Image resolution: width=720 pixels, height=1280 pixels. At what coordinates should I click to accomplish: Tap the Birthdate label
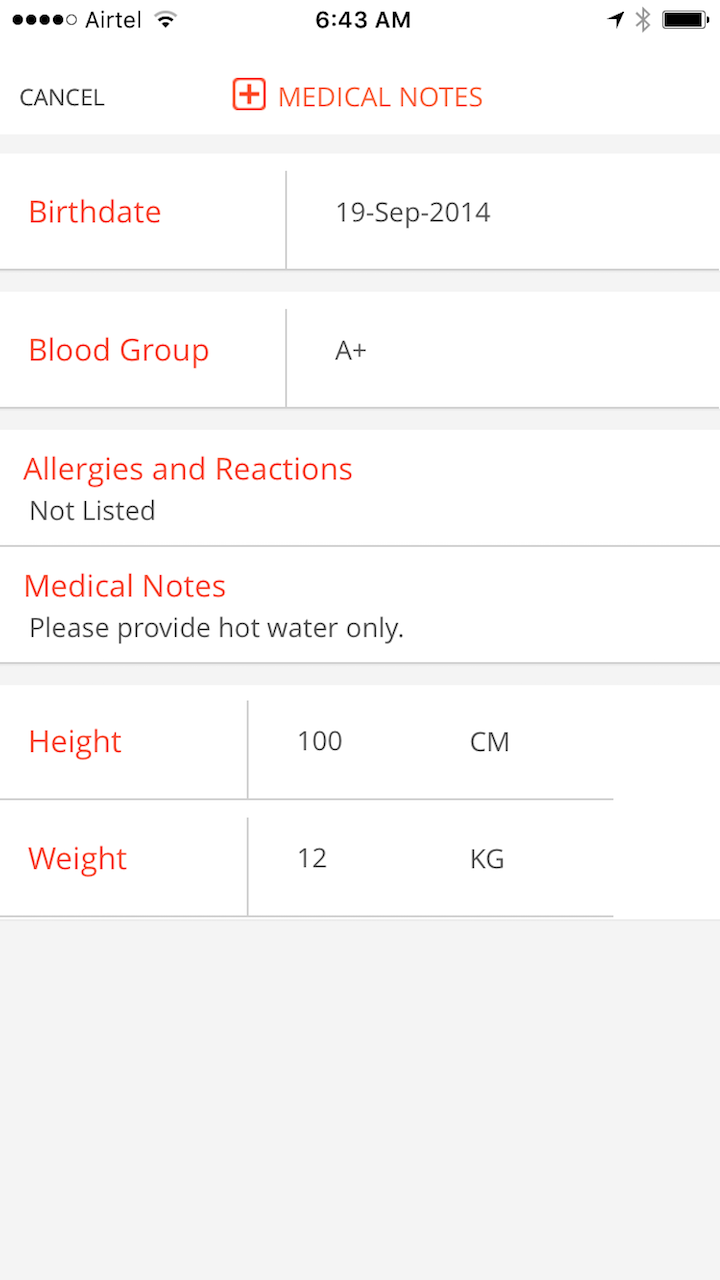(95, 212)
